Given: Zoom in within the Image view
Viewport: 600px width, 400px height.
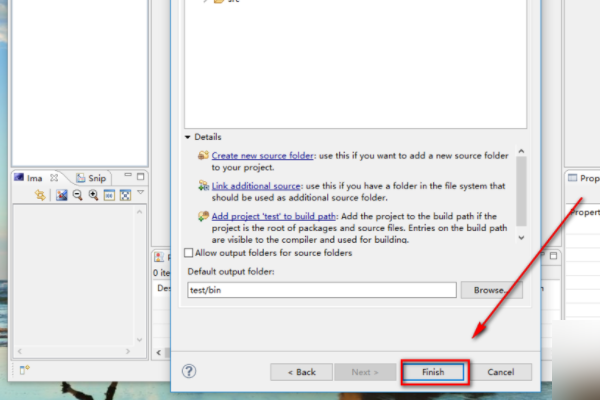Looking at the screenshot, I should click(x=93, y=195).
